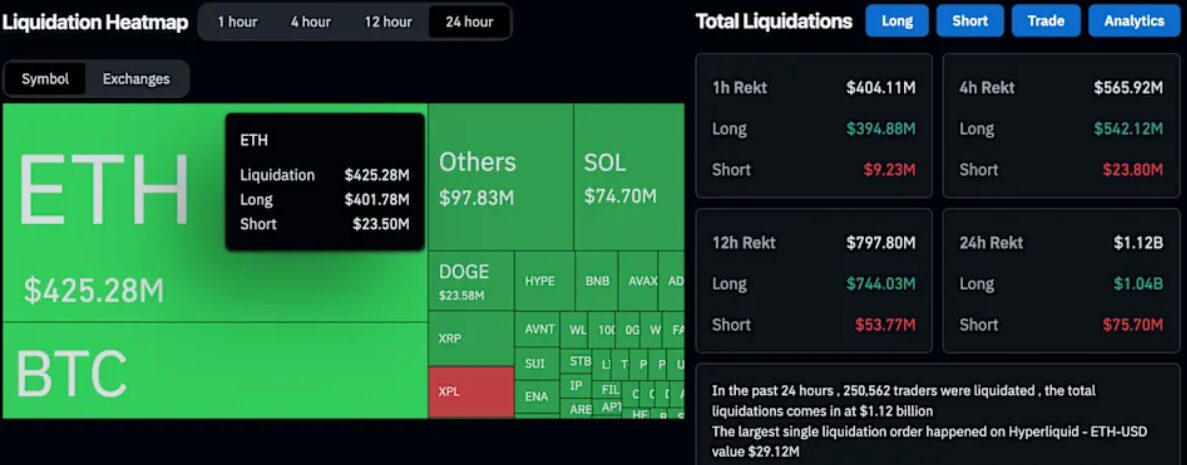Open the Trade button

pyautogui.click(x=1045, y=21)
